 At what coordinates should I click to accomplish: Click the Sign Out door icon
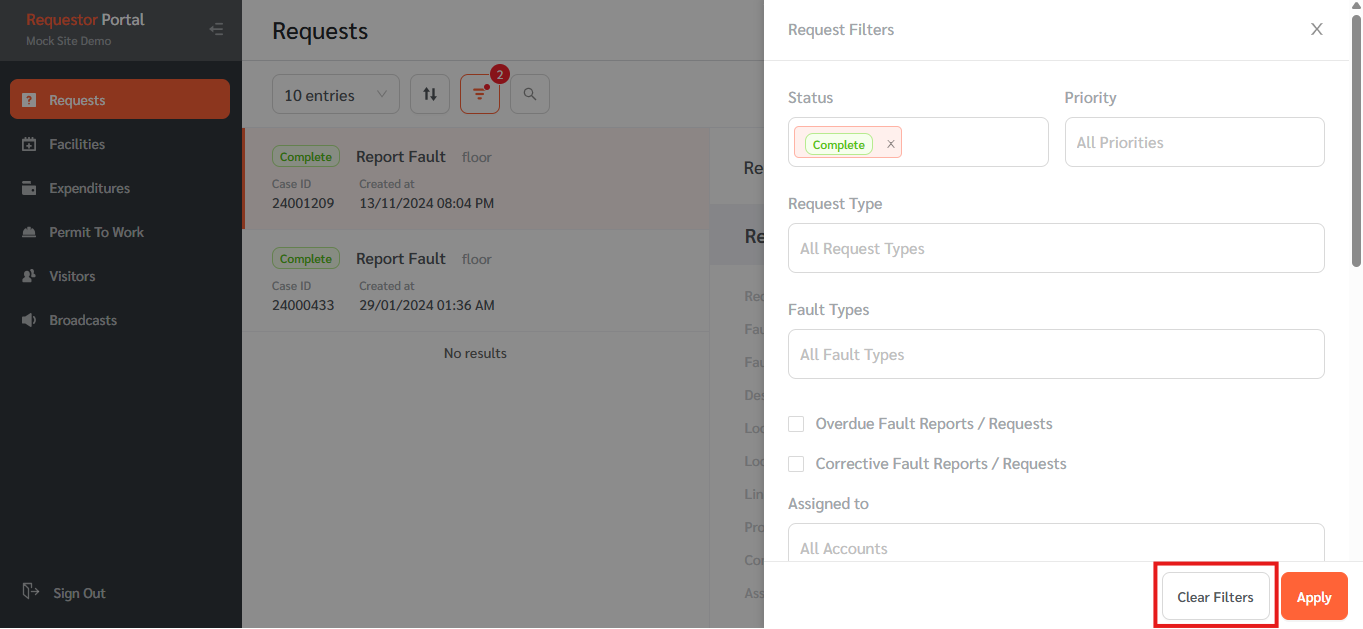tap(31, 592)
